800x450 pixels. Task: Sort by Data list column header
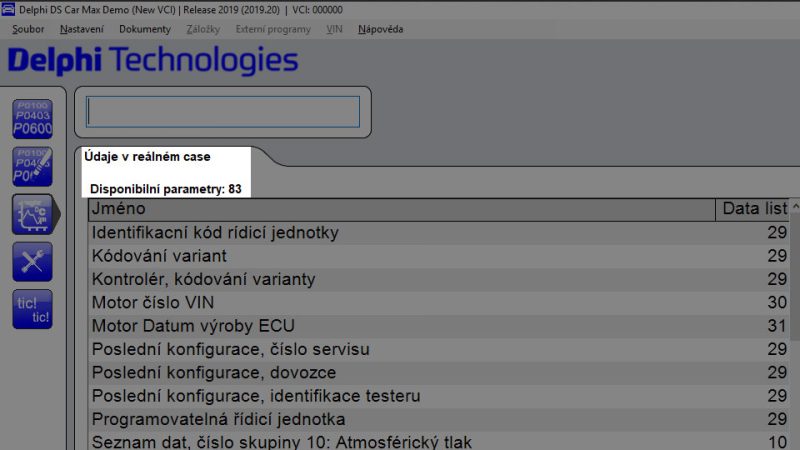754,209
